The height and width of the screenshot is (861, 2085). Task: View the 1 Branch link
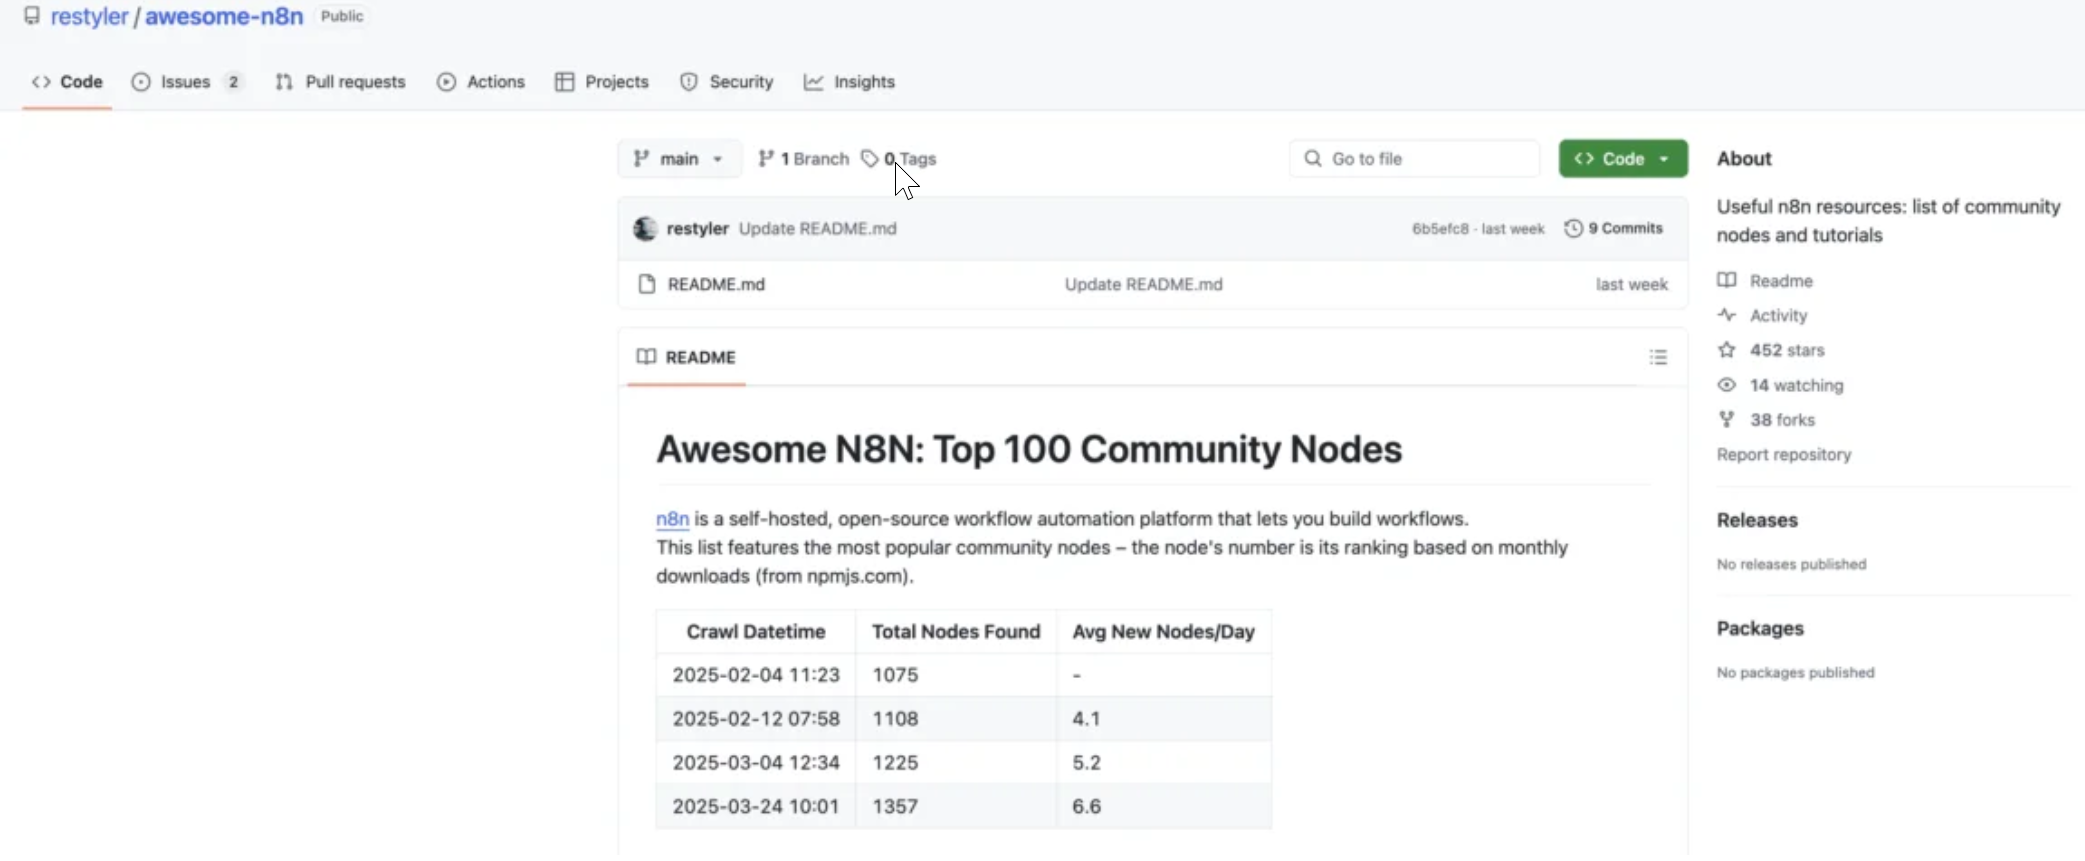[804, 159]
